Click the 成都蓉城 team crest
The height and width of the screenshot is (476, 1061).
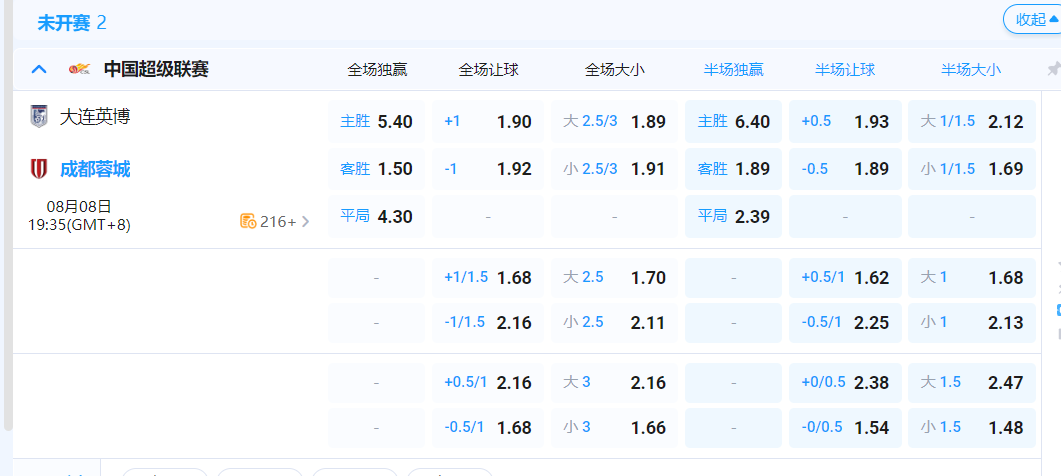click(39, 169)
